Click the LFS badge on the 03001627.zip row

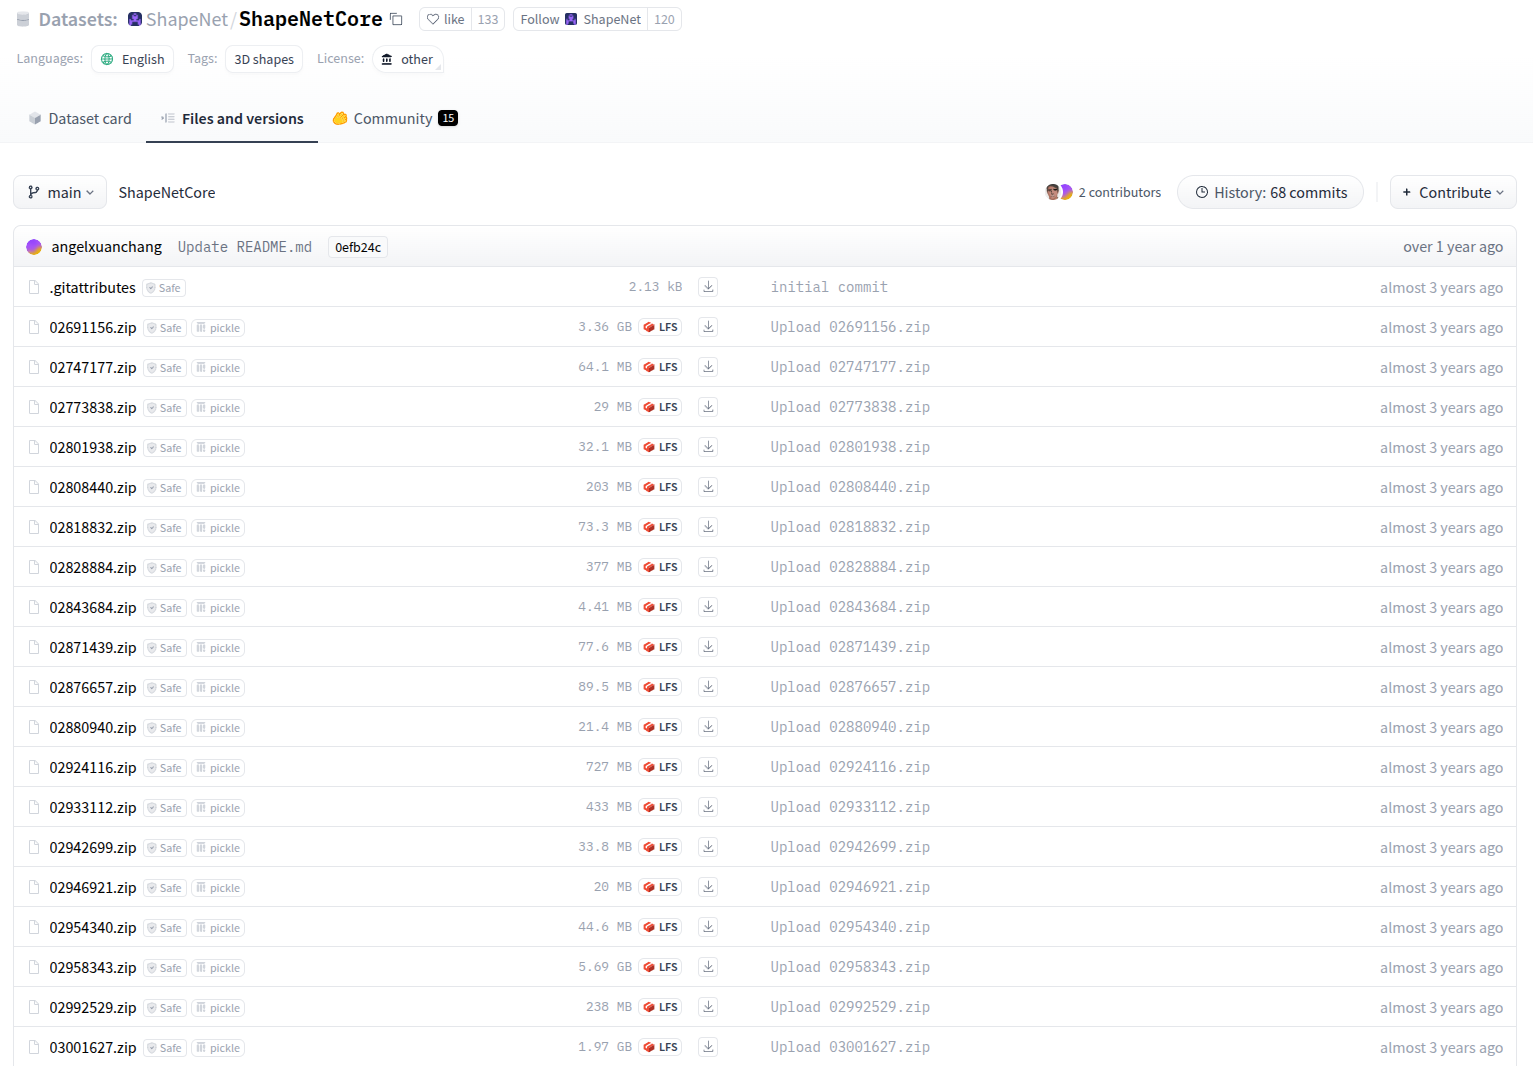[661, 1047]
